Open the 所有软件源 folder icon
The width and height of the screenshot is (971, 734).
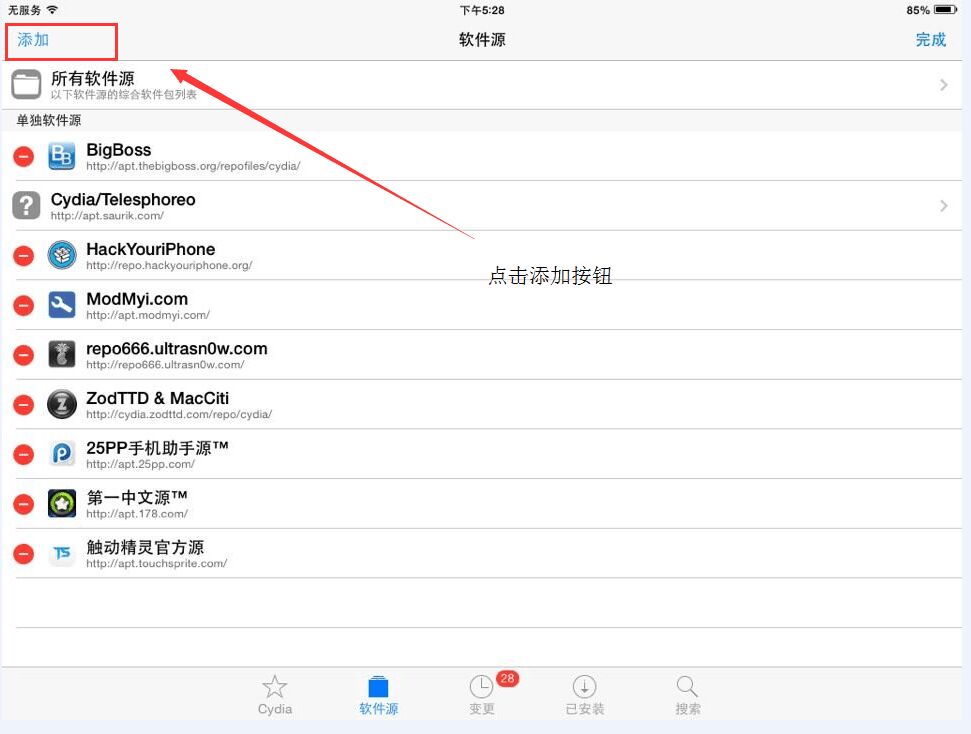(26, 84)
